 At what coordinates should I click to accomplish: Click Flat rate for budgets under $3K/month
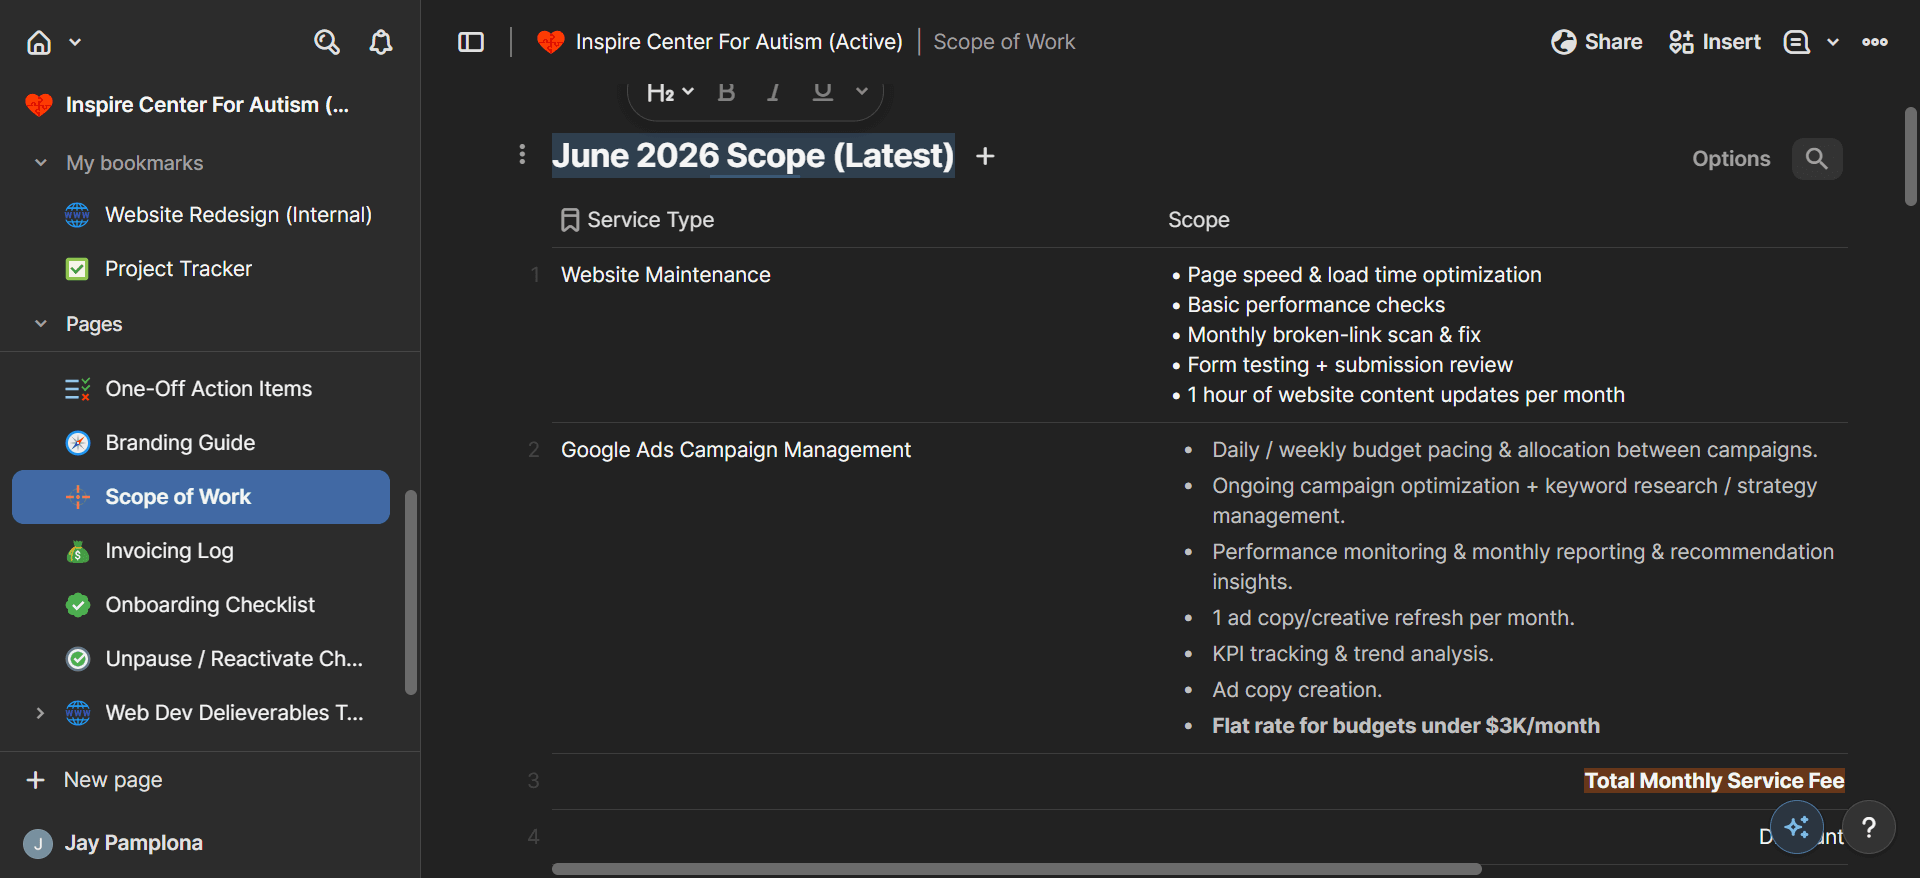point(1406,726)
